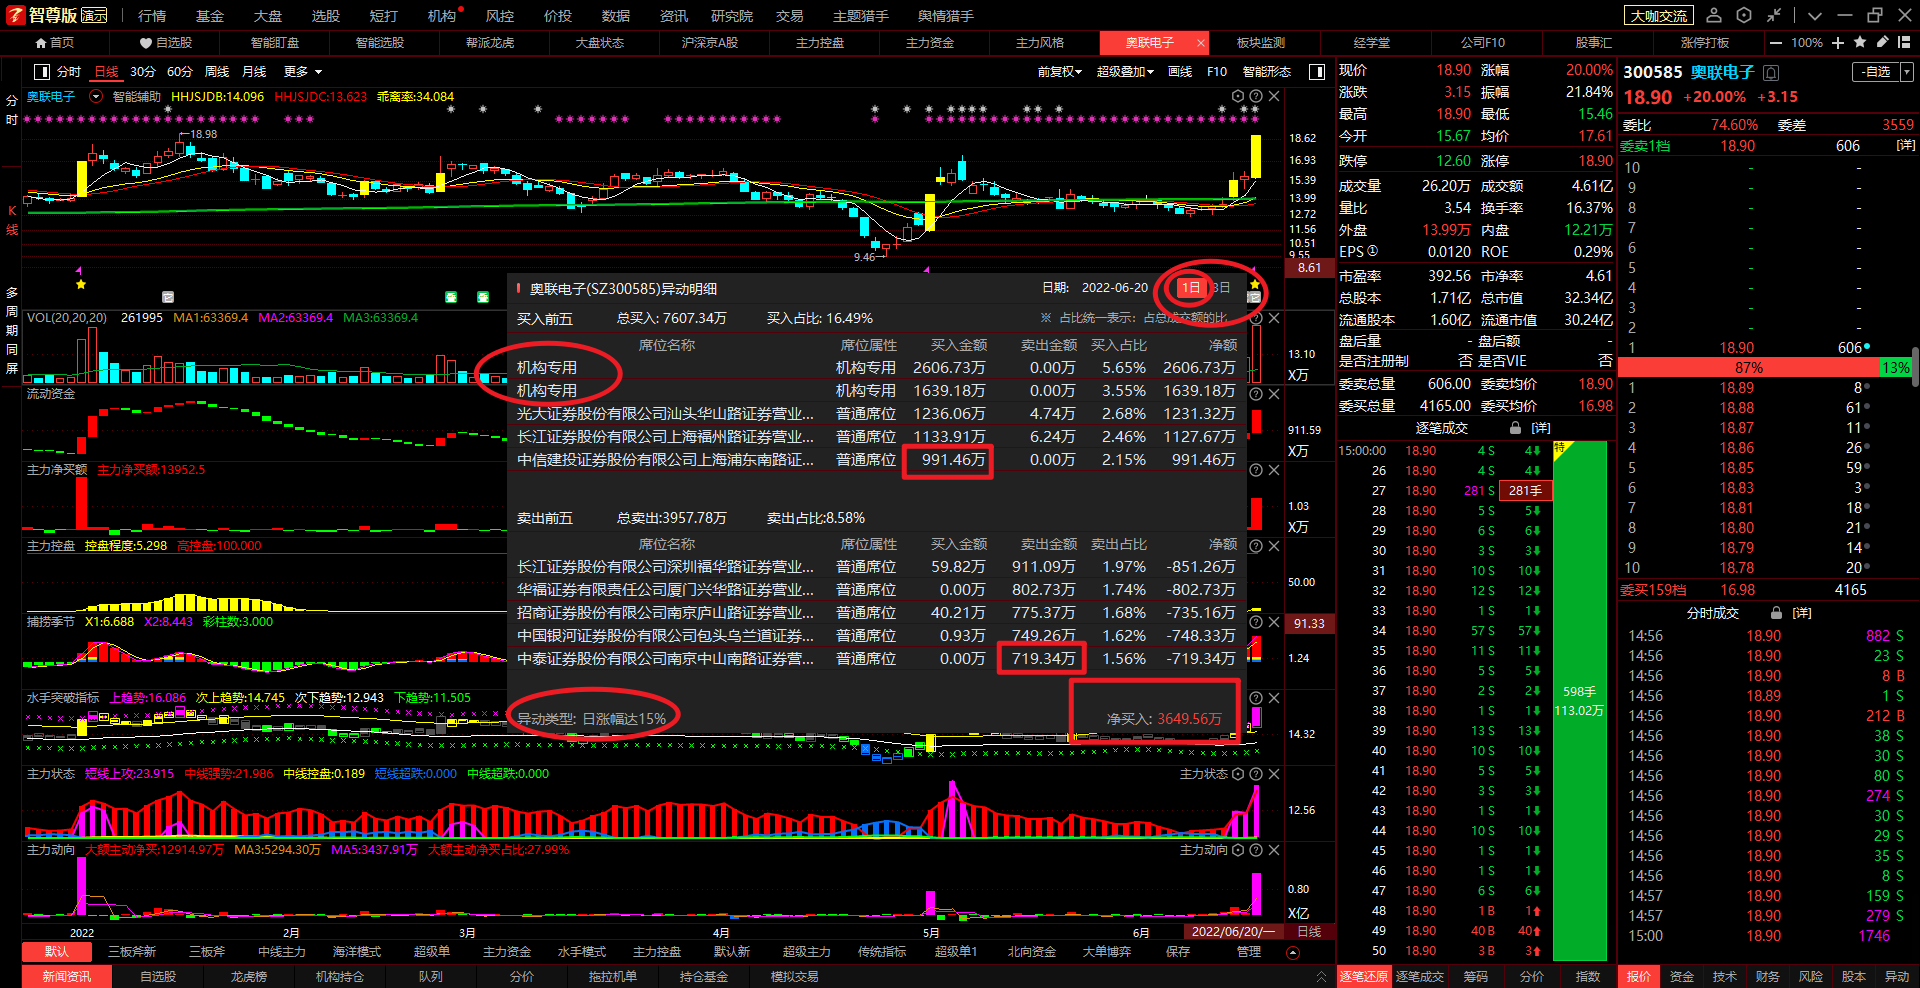
Task: Open 行情 menu
Action: click(152, 16)
